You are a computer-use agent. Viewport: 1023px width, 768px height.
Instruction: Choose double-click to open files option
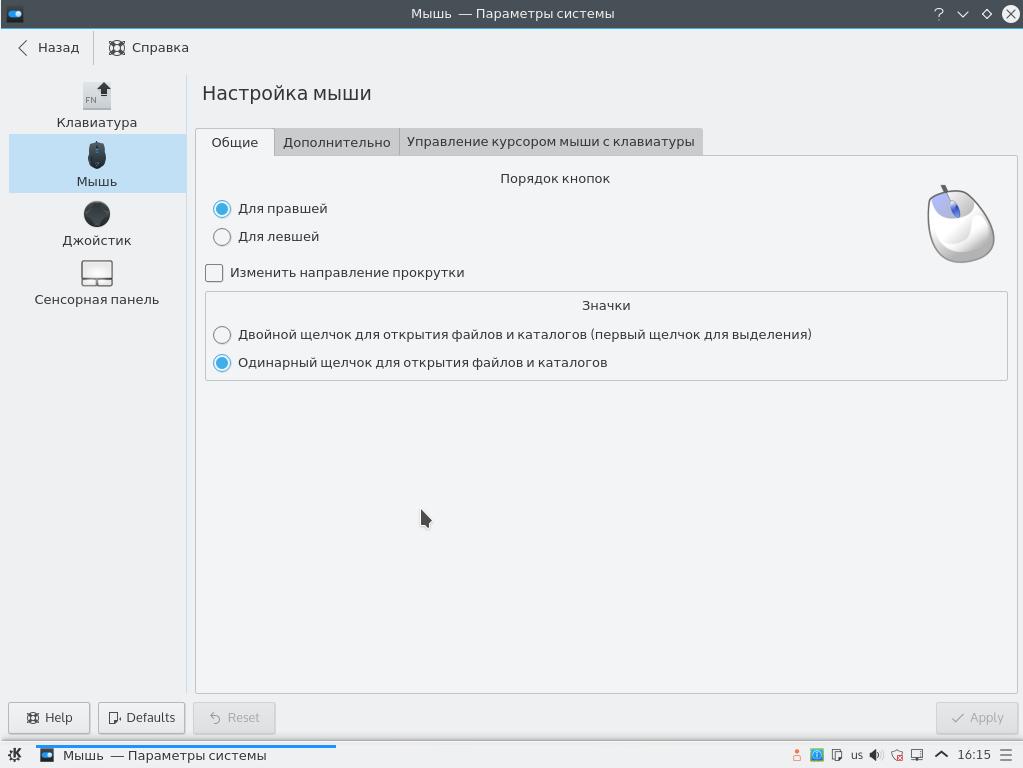(222, 335)
